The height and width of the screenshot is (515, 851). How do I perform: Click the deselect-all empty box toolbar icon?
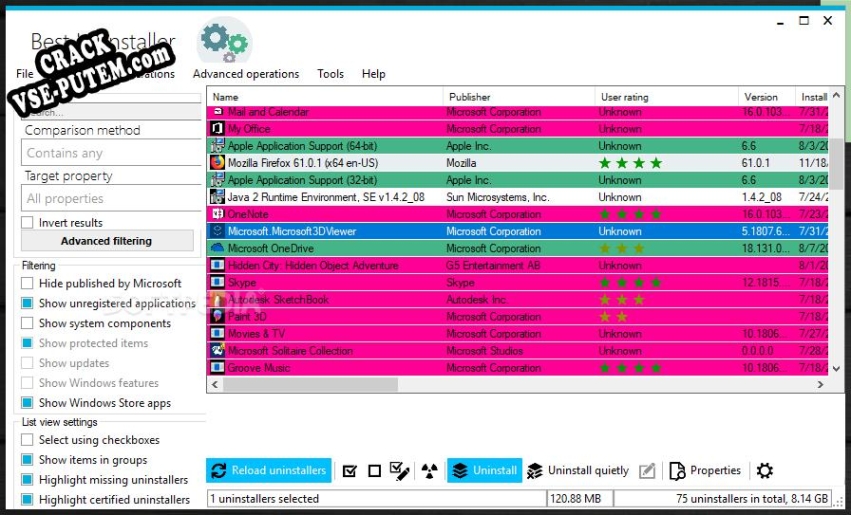[x=374, y=471]
